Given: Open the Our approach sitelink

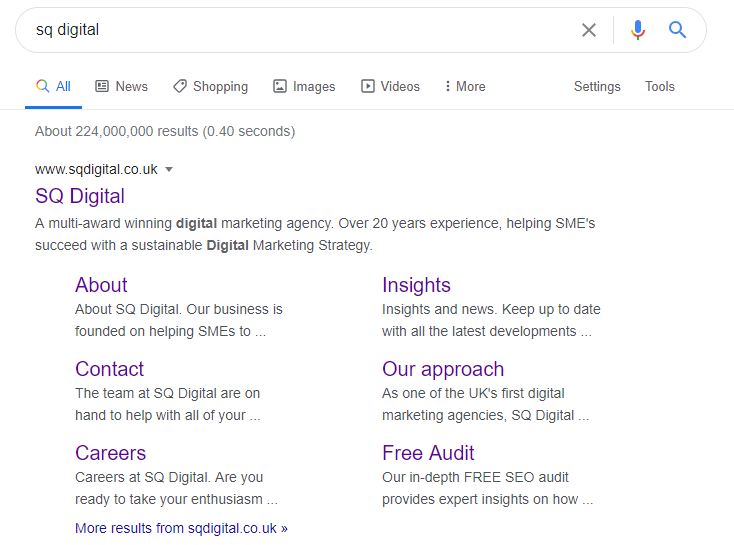Looking at the screenshot, I should tap(443, 369).
